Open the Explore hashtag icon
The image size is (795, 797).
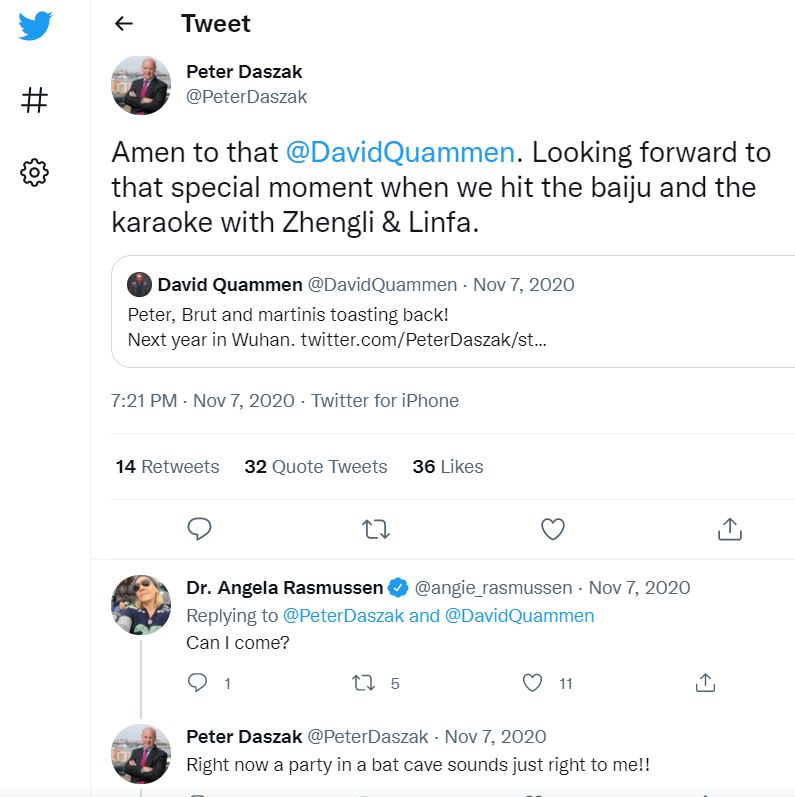pos(34,100)
